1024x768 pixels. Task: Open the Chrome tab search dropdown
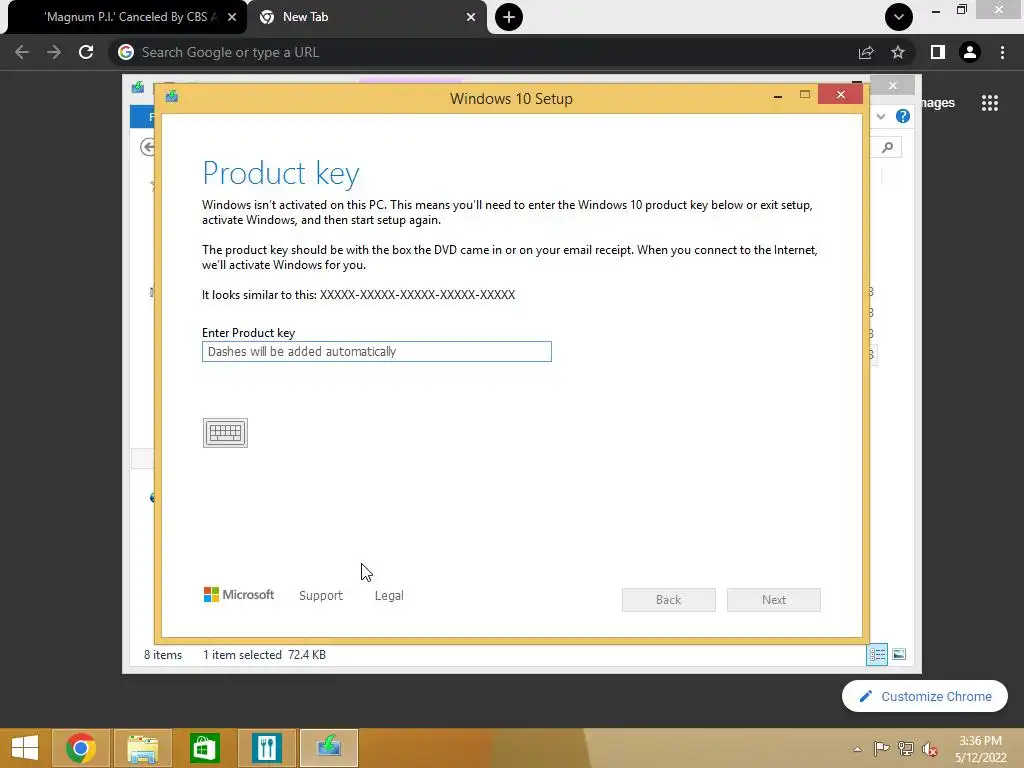899,17
